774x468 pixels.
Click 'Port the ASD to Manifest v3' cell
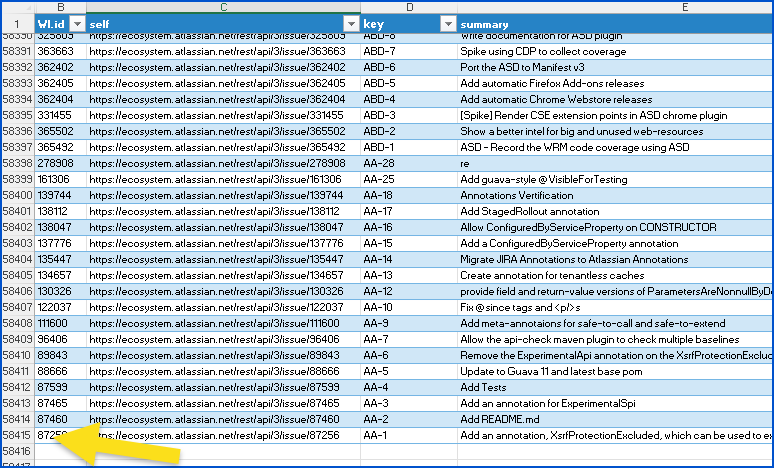click(616, 68)
